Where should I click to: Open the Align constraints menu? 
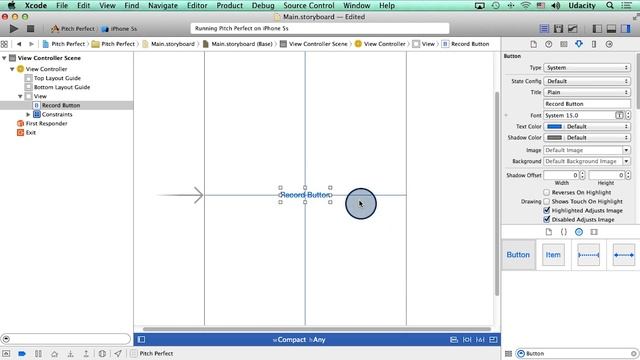click(453, 340)
